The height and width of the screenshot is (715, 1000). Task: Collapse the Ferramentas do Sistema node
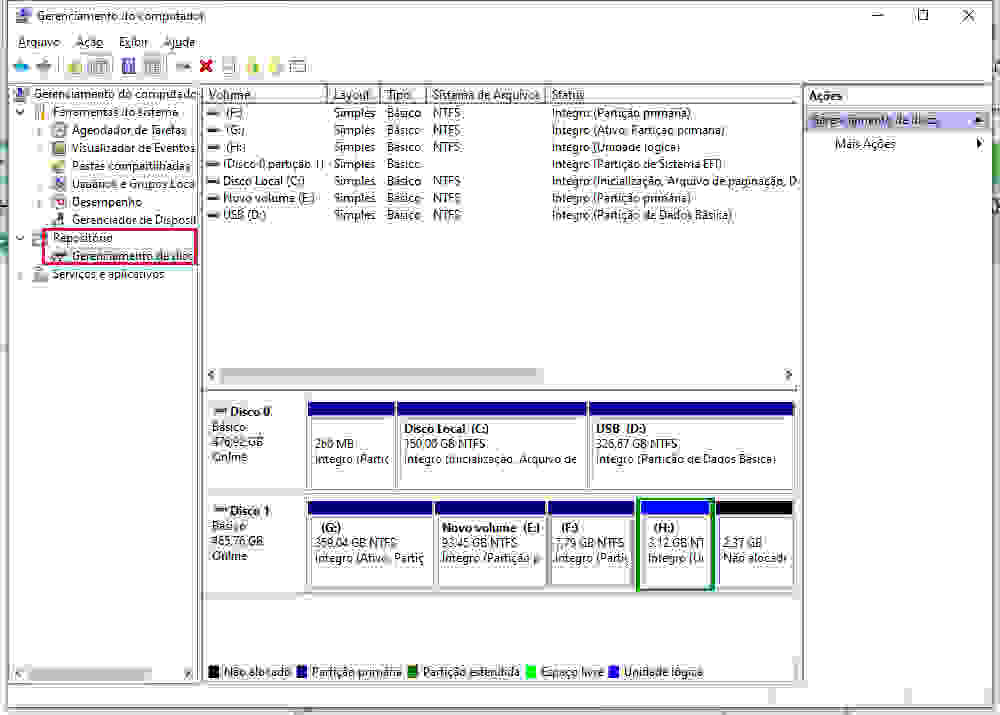21,112
